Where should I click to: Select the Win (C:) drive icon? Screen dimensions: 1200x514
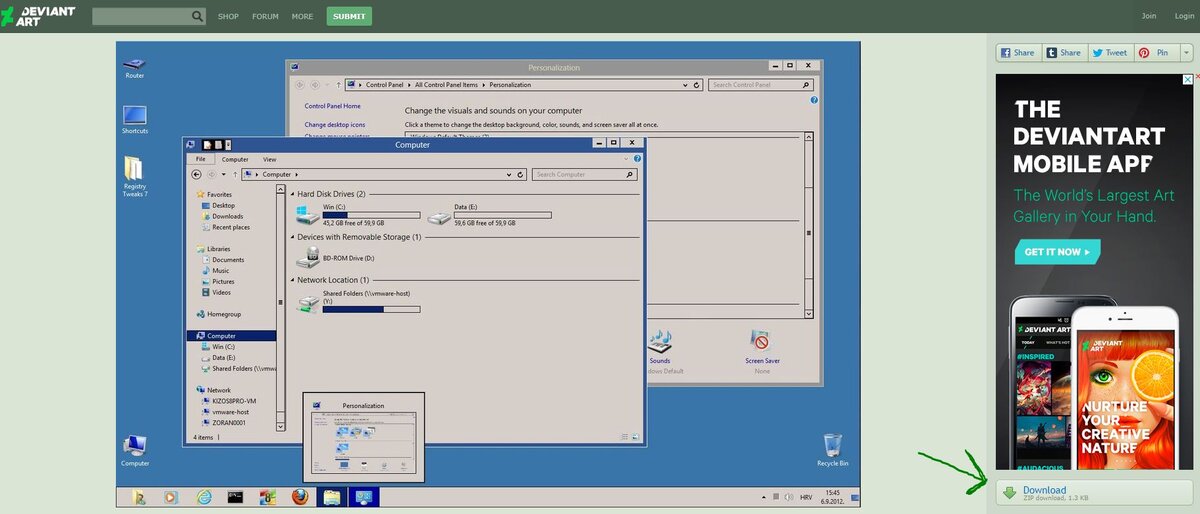(x=307, y=216)
